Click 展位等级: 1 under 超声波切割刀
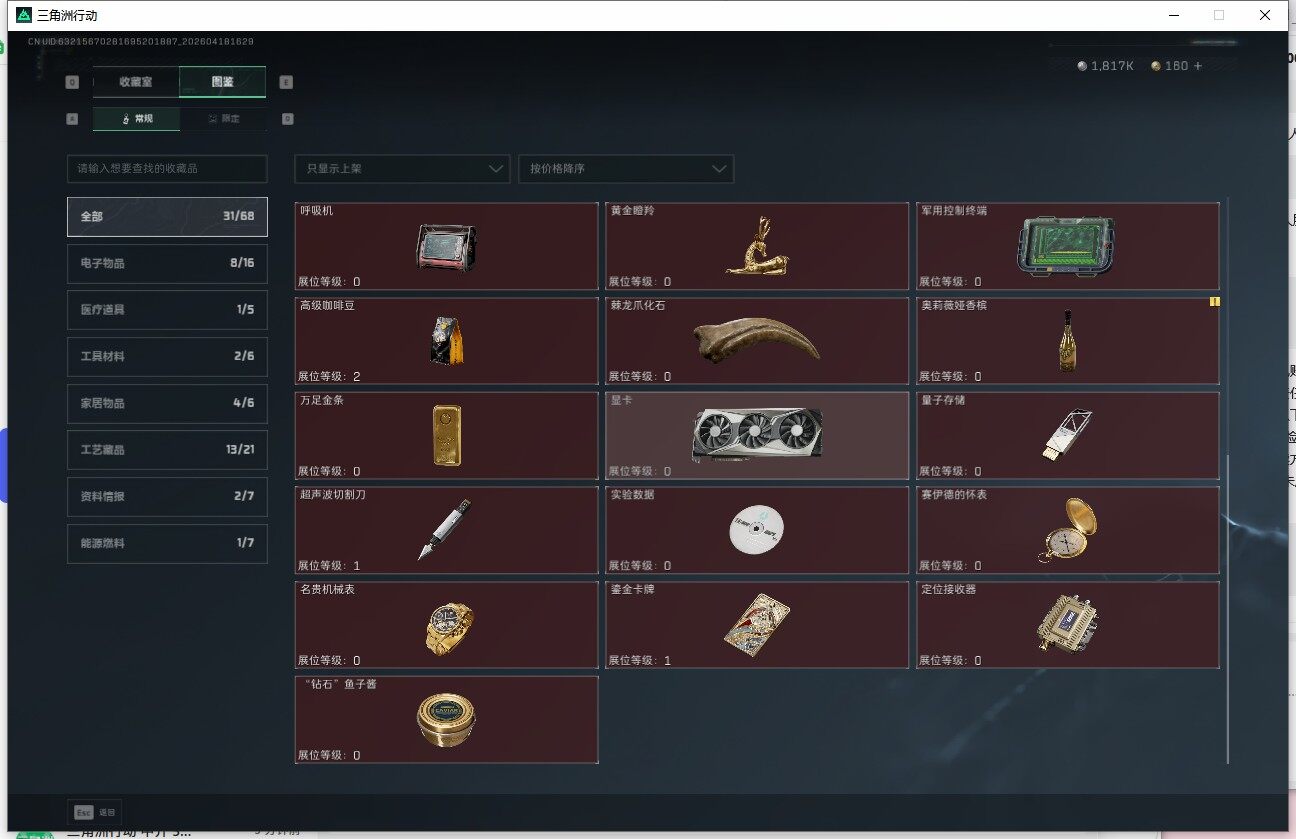Screen dimensions: 1296x839 (x=329, y=566)
